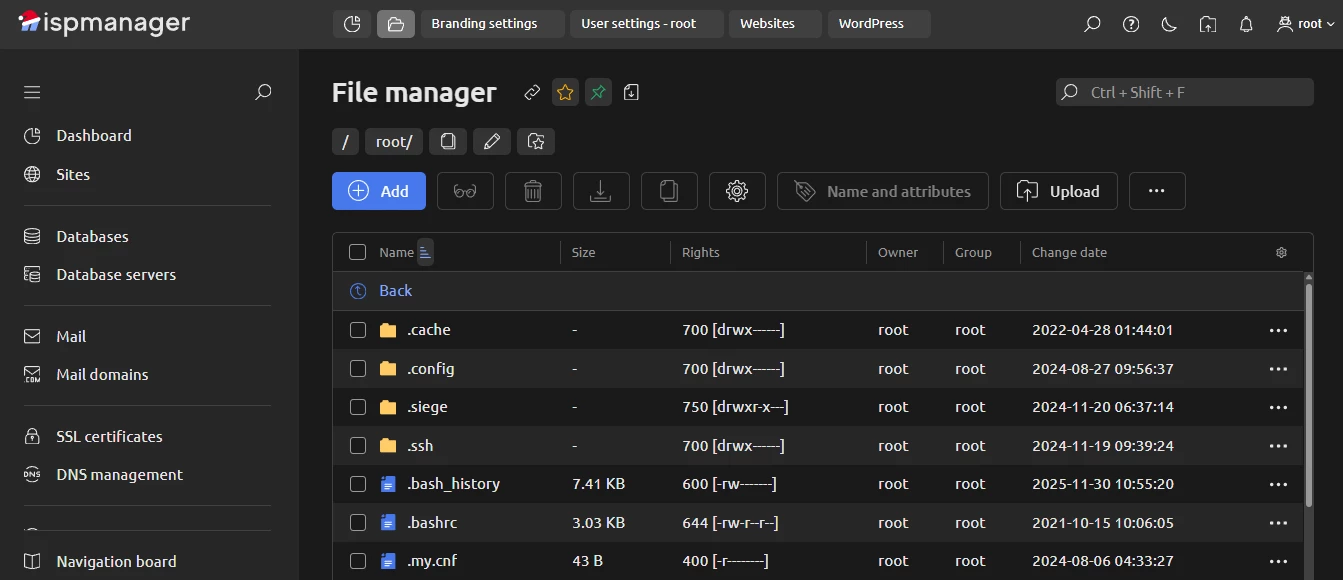This screenshot has width=1343, height=580.
Task: Pin the File manager module
Action: (x=598, y=91)
